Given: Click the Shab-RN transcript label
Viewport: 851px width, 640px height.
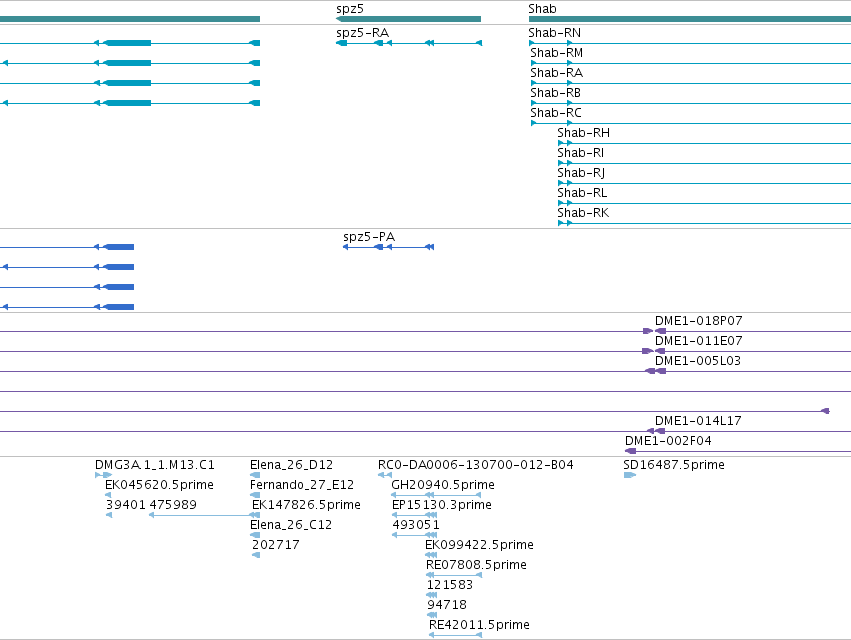Looking at the screenshot, I should point(555,33).
